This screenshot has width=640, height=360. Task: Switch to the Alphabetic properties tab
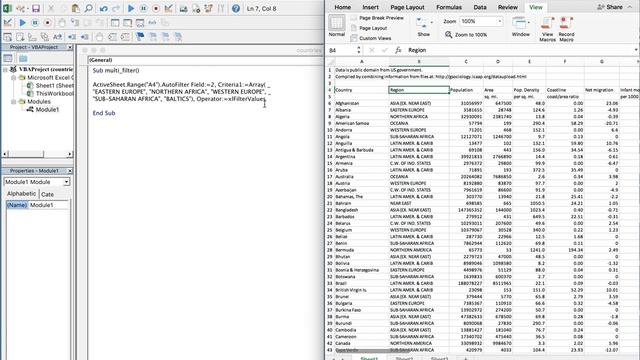click(21, 194)
